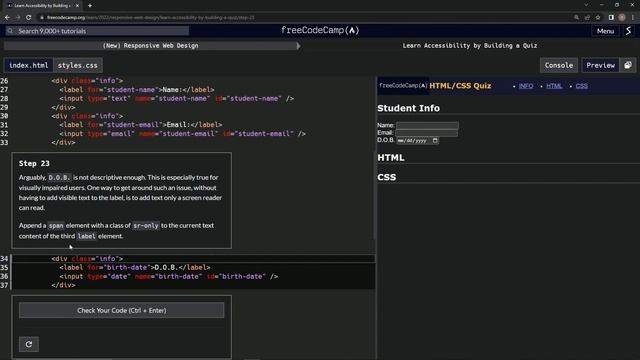Screen dimensions: 640x360
Task: Click code line 34 div class info
Action: pos(87,258)
